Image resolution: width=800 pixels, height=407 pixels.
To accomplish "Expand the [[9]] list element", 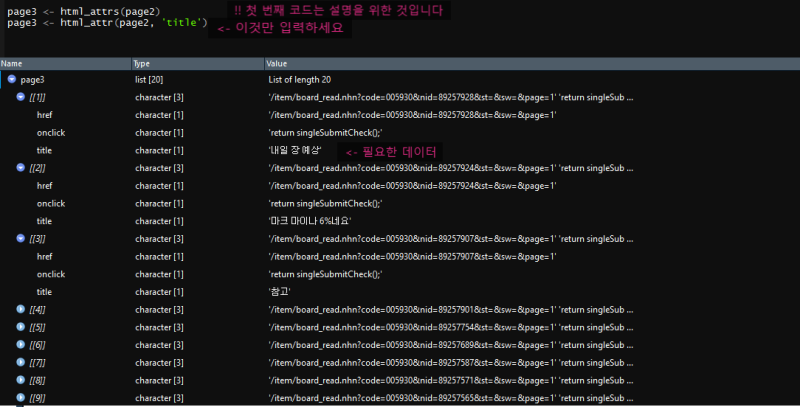I will [20, 397].
